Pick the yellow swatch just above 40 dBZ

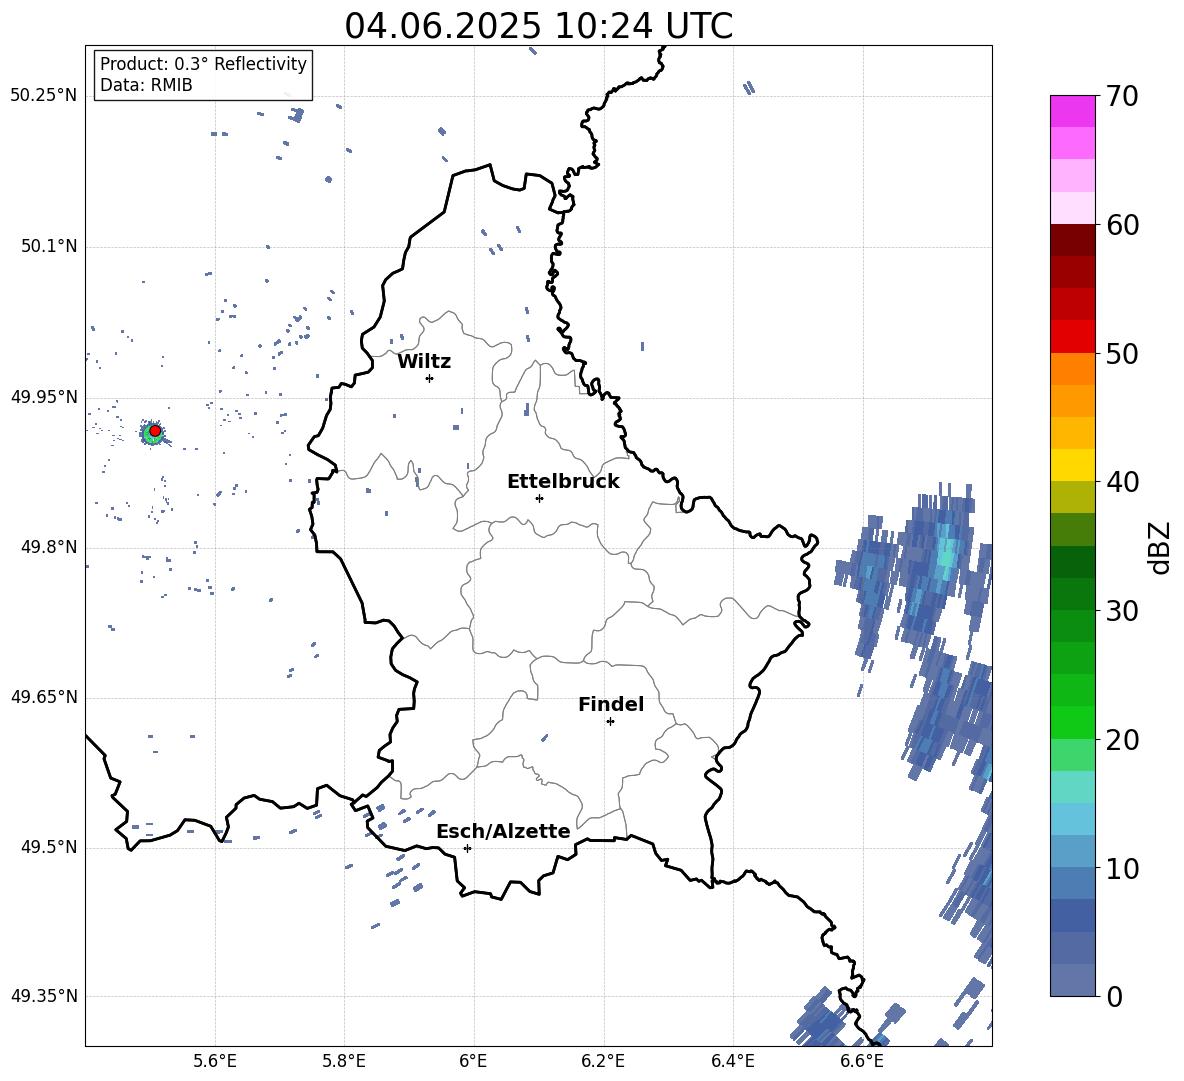[1072, 465]
